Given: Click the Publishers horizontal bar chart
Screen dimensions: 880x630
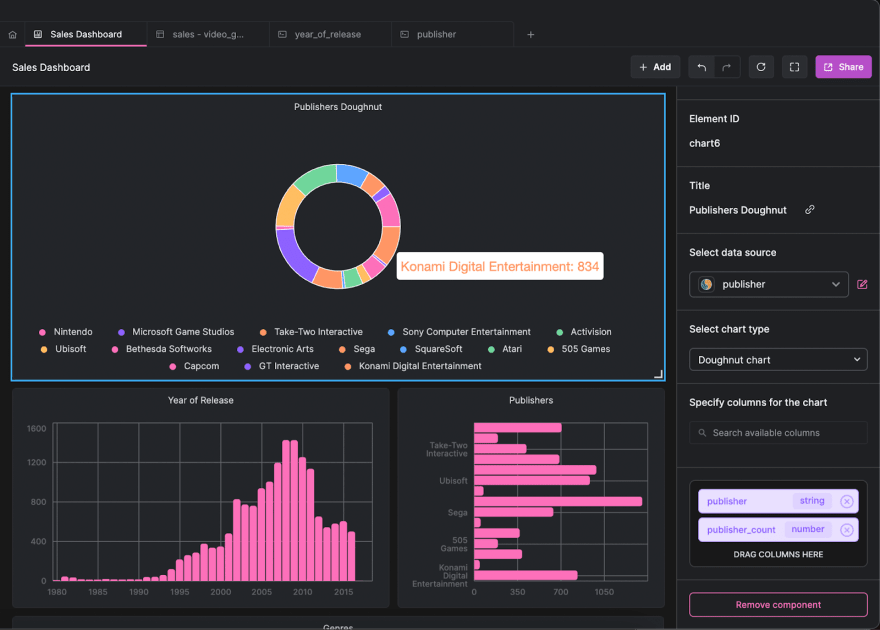Looking at the screenshot, I should 531,498.
